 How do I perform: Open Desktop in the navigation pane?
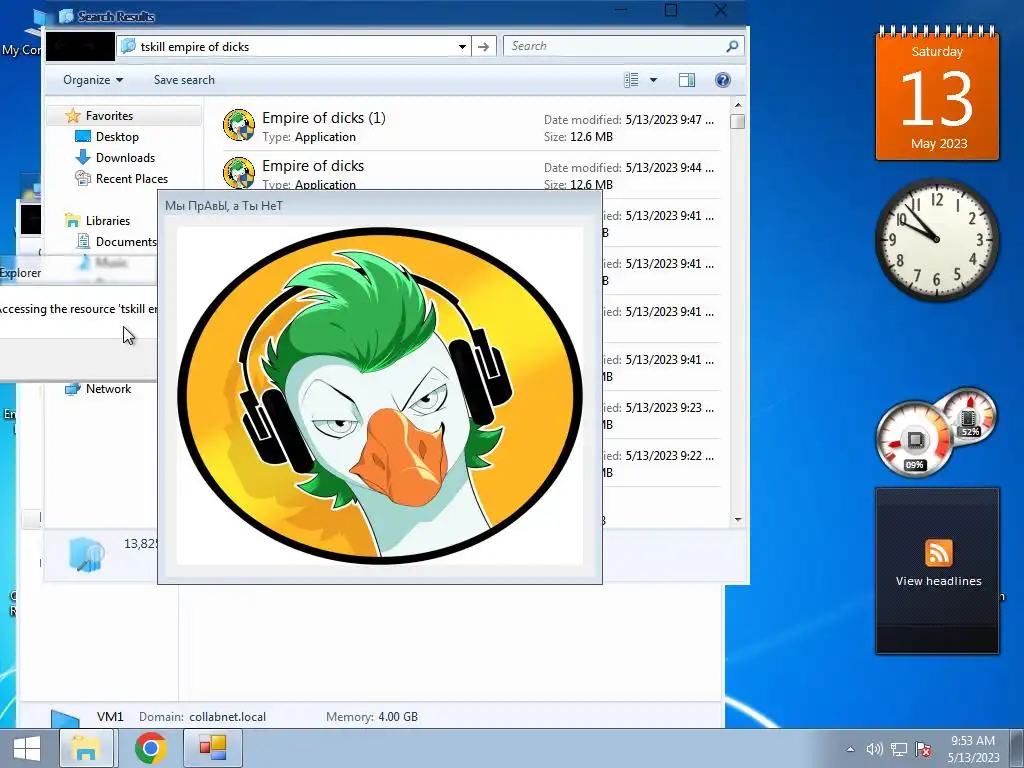[x=117, y=136]
